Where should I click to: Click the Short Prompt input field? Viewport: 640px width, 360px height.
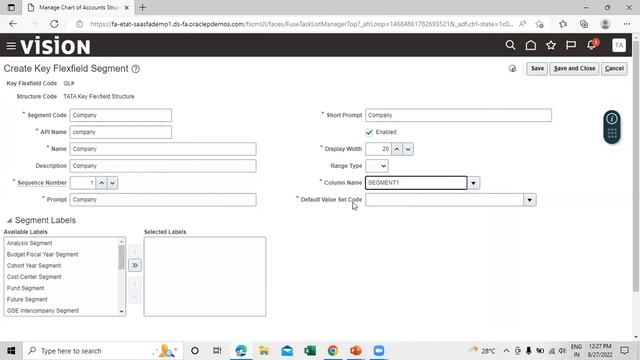click(x=458, y=115)
